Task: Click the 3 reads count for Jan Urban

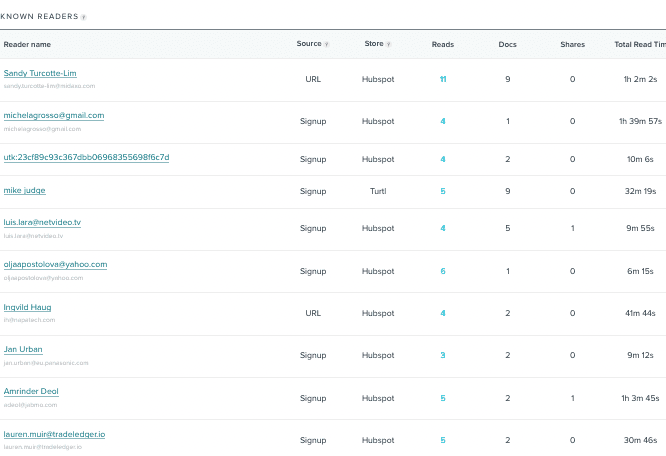Action: pos(443,355)
